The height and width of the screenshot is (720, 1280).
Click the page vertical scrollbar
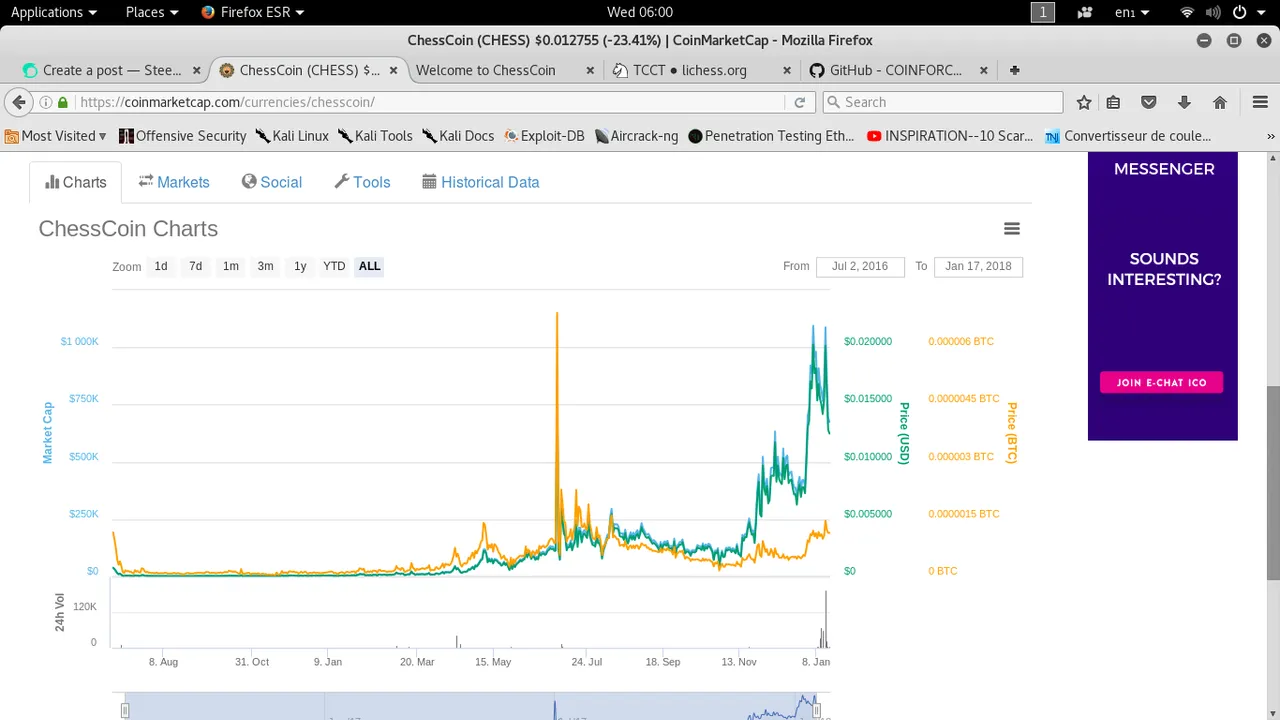(1273, 483)
